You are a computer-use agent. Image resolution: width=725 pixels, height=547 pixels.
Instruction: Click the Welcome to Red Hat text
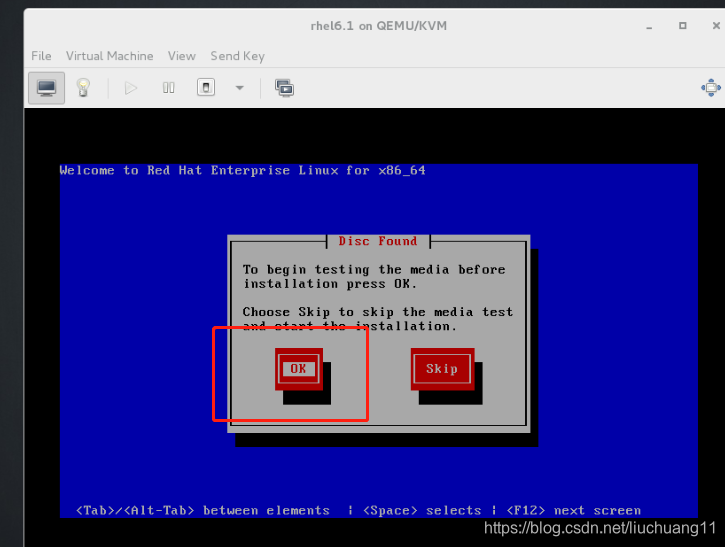tap(242, 171)
